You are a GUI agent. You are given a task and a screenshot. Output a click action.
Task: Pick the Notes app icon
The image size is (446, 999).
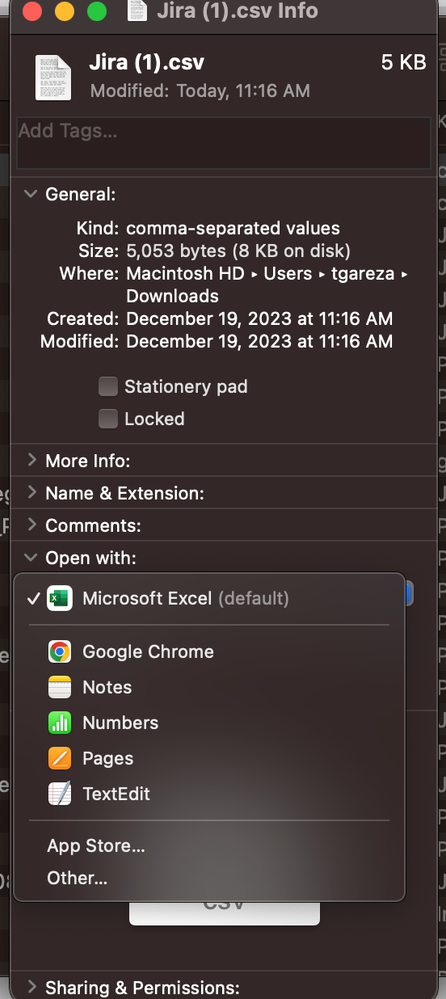click(x=60, y=687)
